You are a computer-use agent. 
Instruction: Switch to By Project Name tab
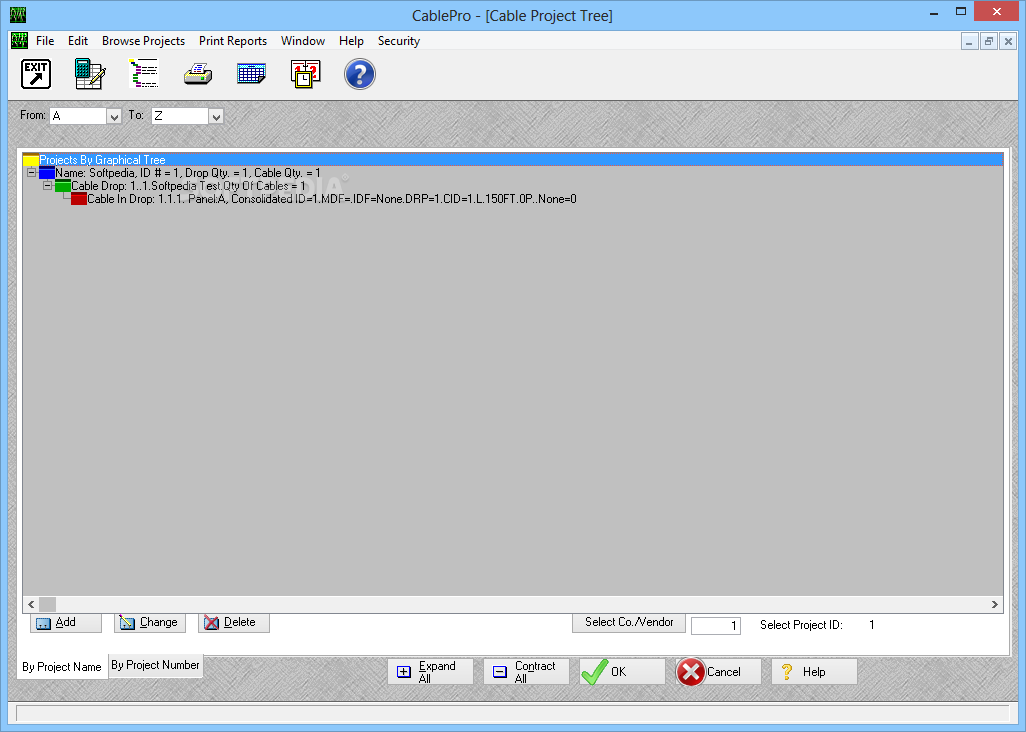click(x=62, y=667)
